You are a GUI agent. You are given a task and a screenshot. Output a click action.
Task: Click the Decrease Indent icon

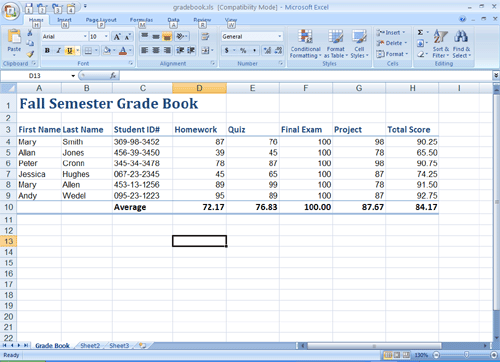point(180,50)
